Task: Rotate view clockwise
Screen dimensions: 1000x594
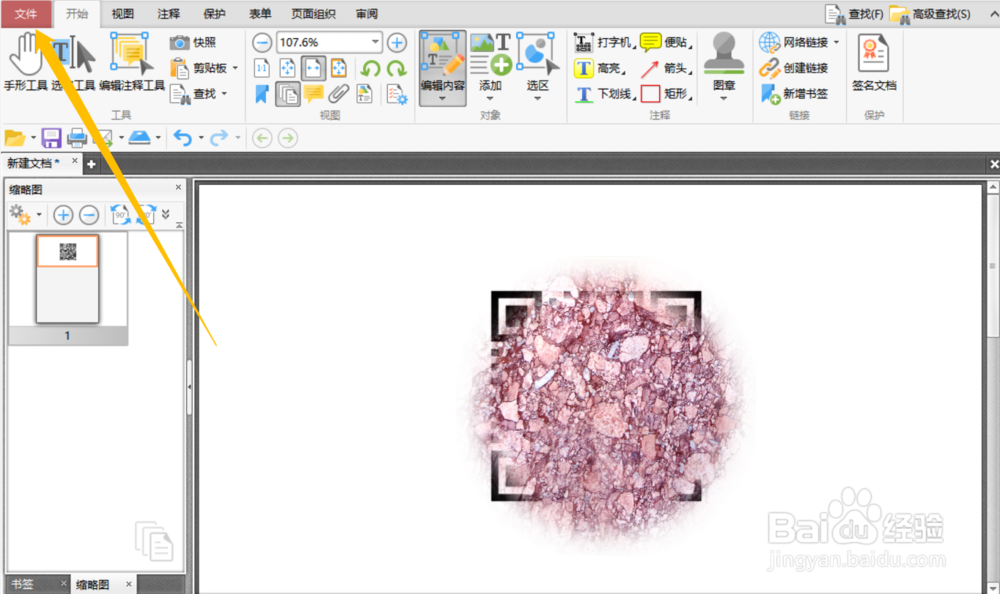Action: pyautogui.click(x=397, y=68)
